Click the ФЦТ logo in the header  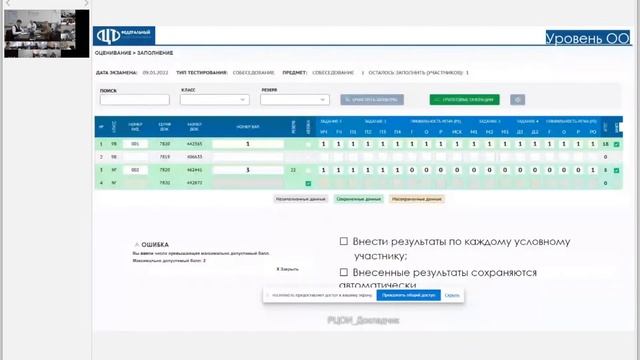[x=124, y=36]
